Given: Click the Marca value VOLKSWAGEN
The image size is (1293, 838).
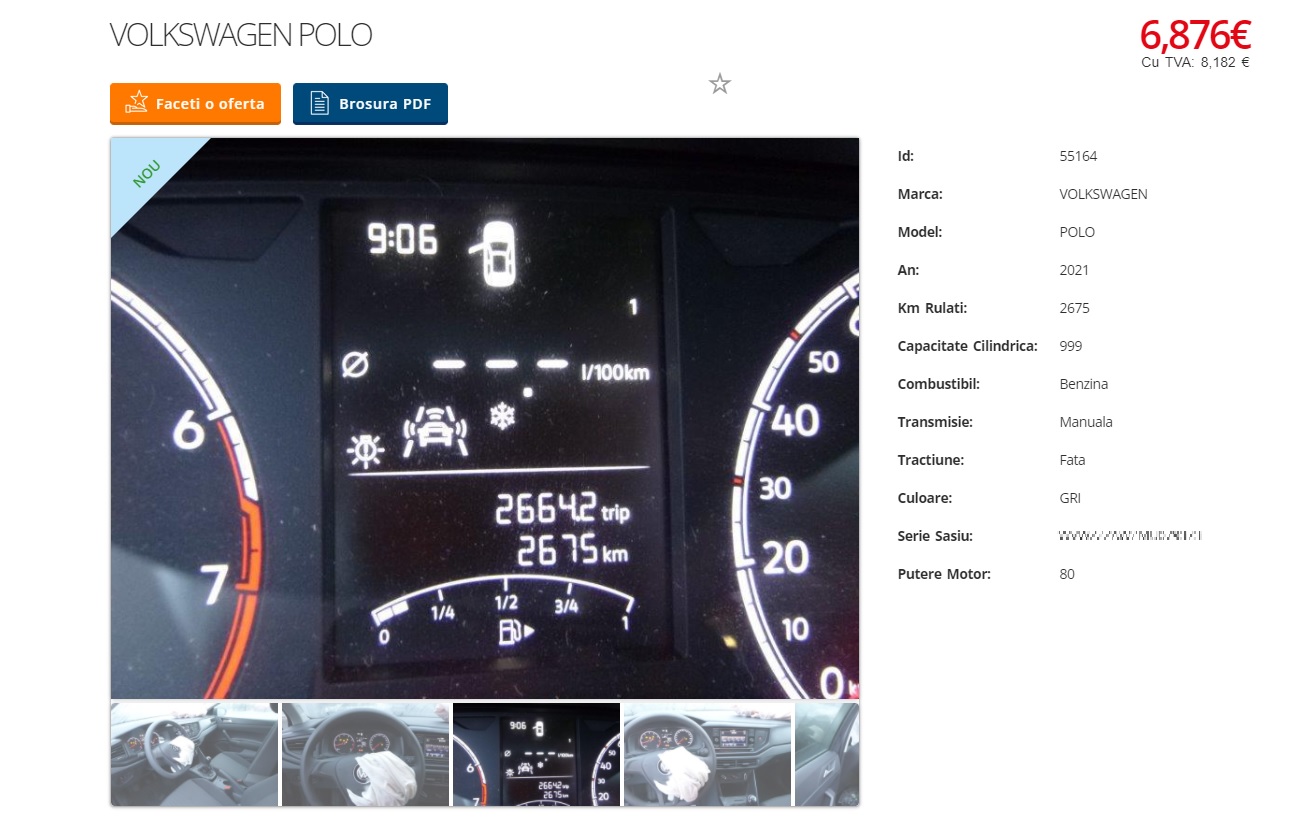Looking at the screenshot, I should [1103, 194].
